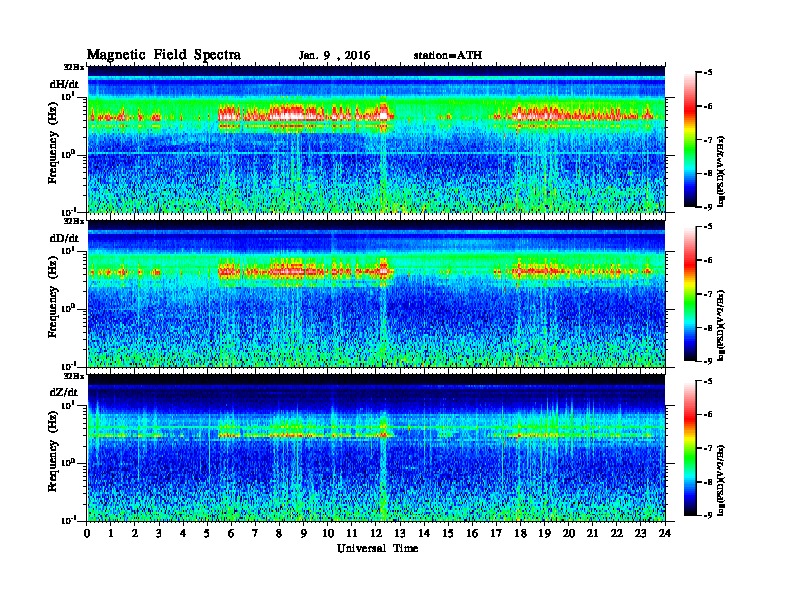792x612 pixels.
Task: Click hour tick label "4" on time axis
Action: (x=183, y=533)
